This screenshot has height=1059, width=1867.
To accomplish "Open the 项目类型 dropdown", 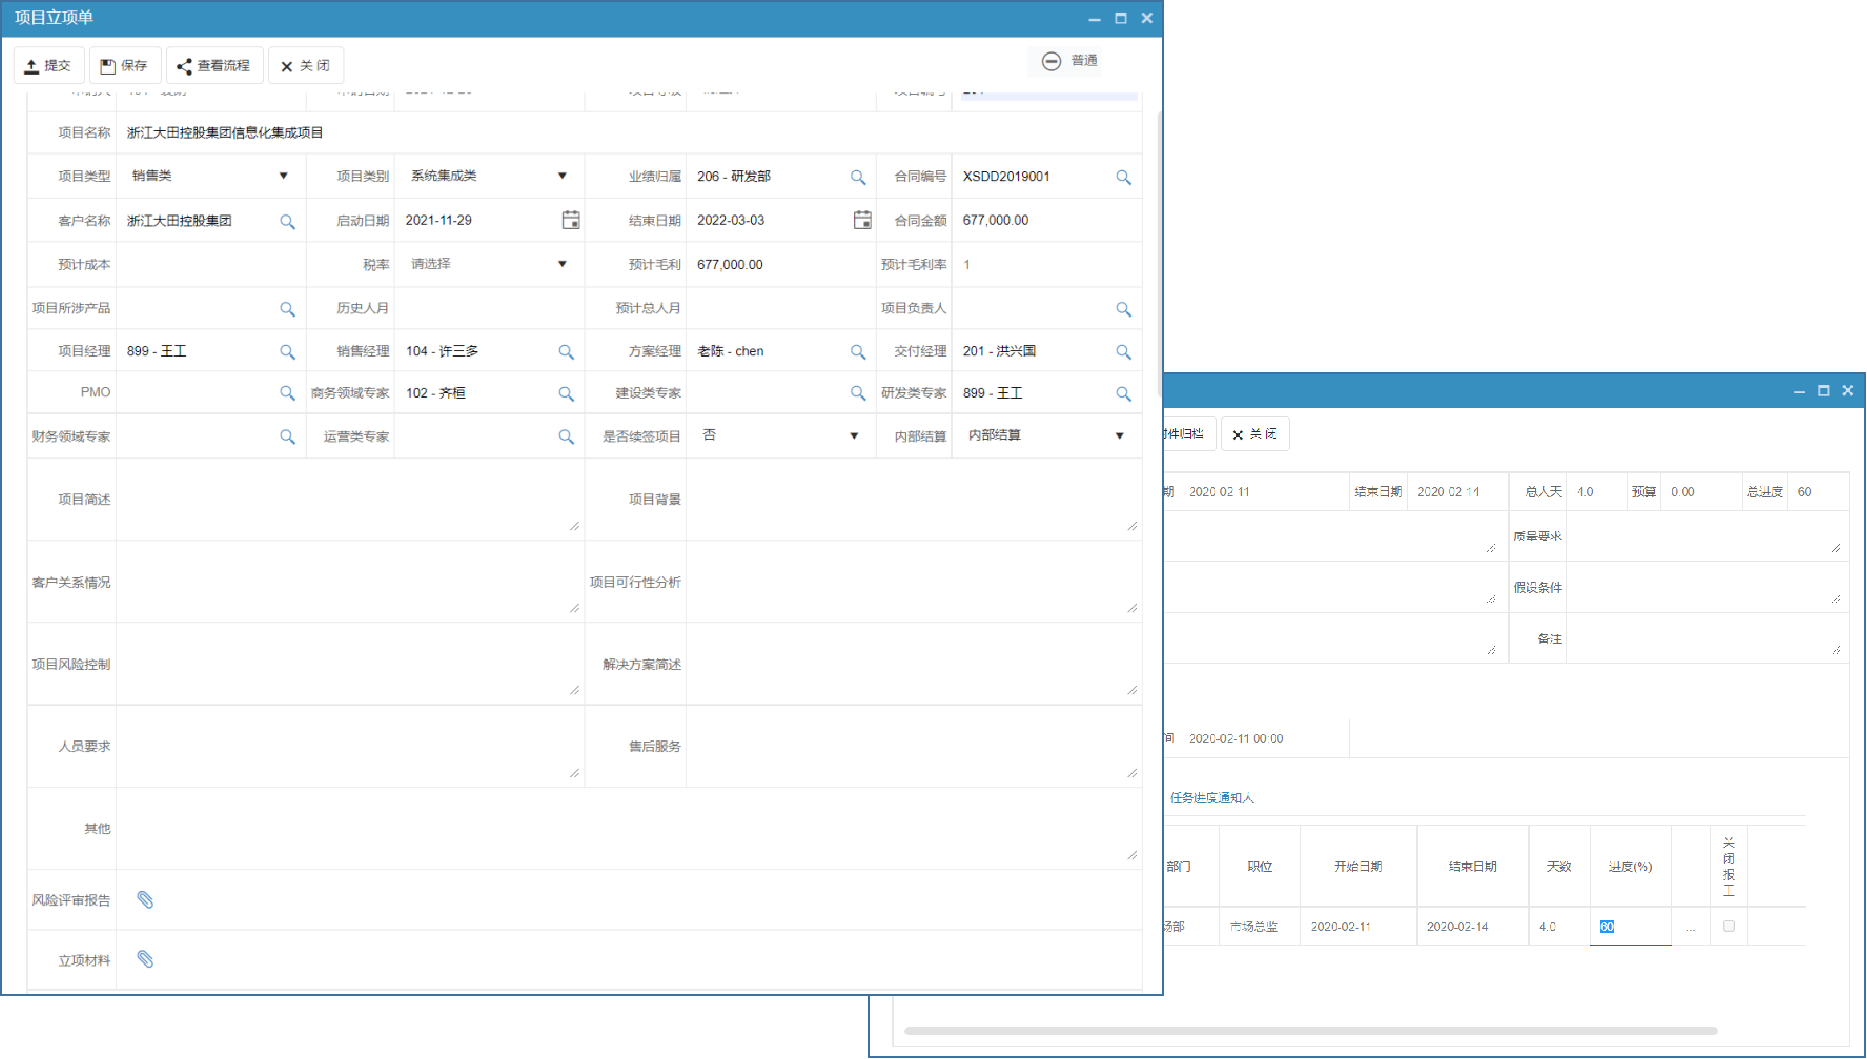I will 284,176.
